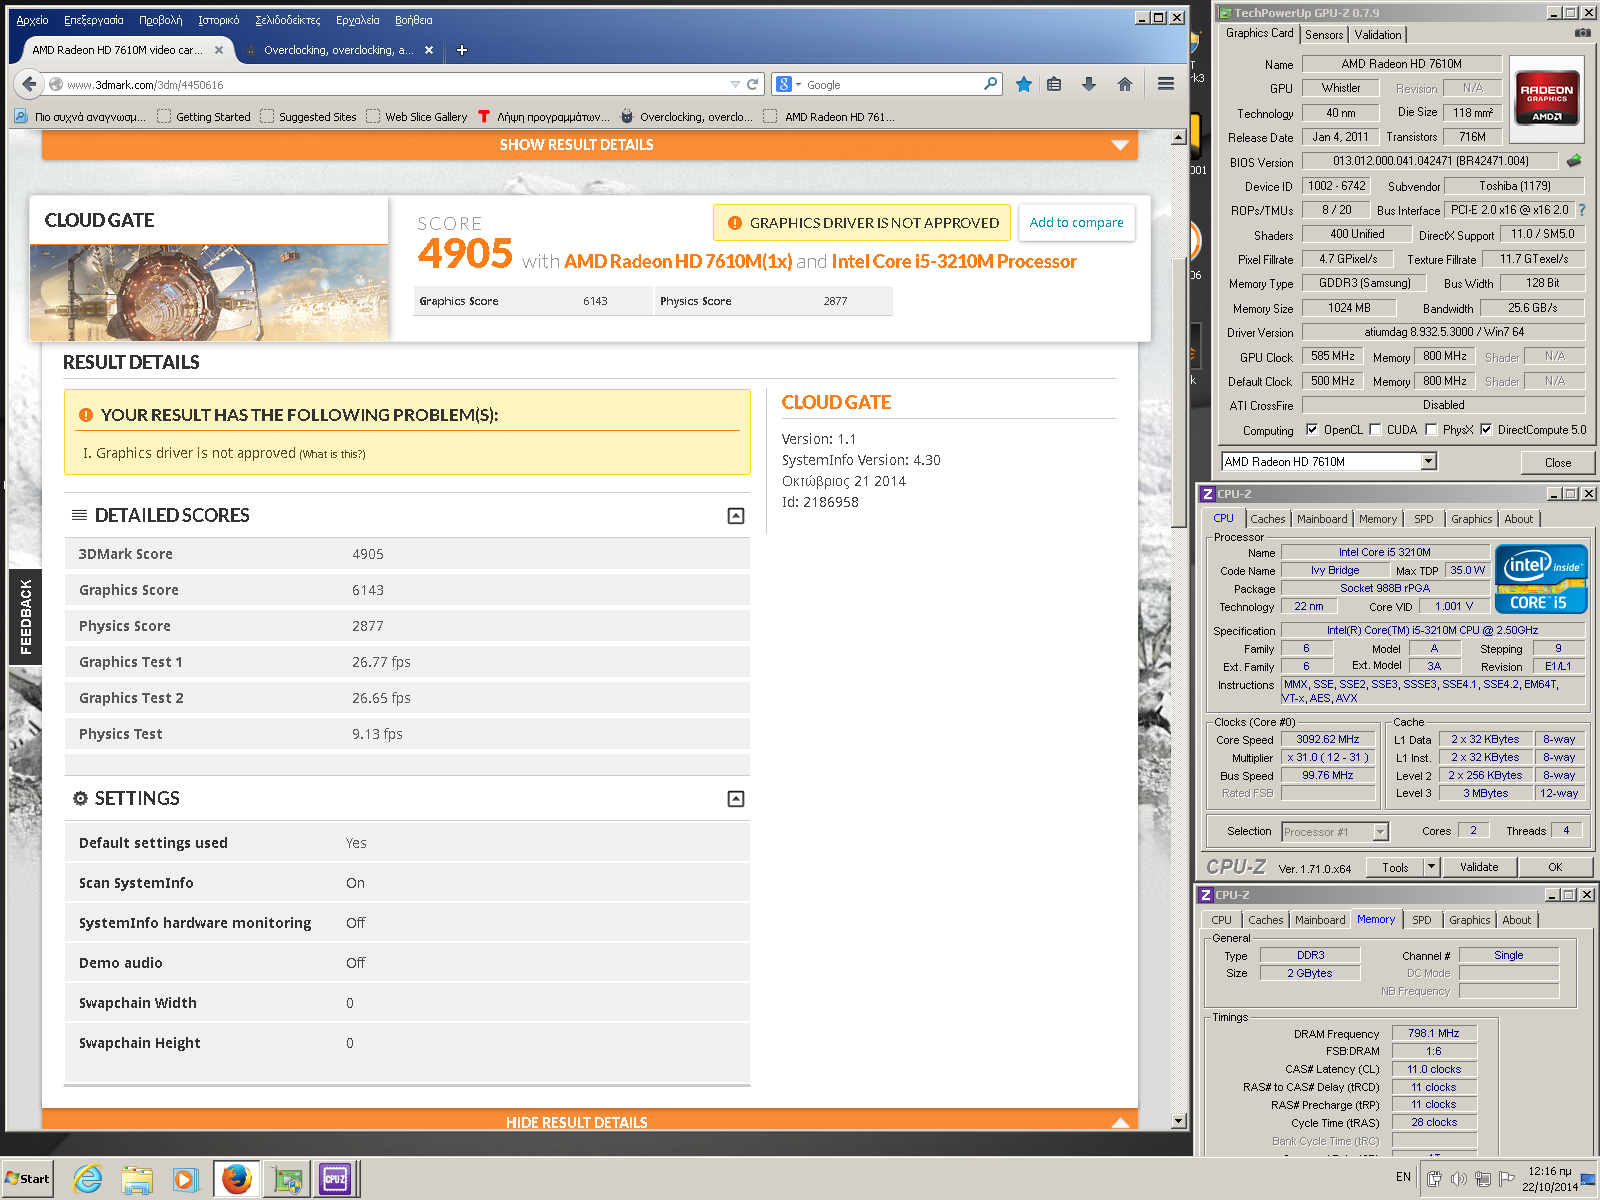Image resolution: width=1600 pixels, height=1200 pixels.
Task: Open the bookmarks list icon
Action: coord(1054,84)
